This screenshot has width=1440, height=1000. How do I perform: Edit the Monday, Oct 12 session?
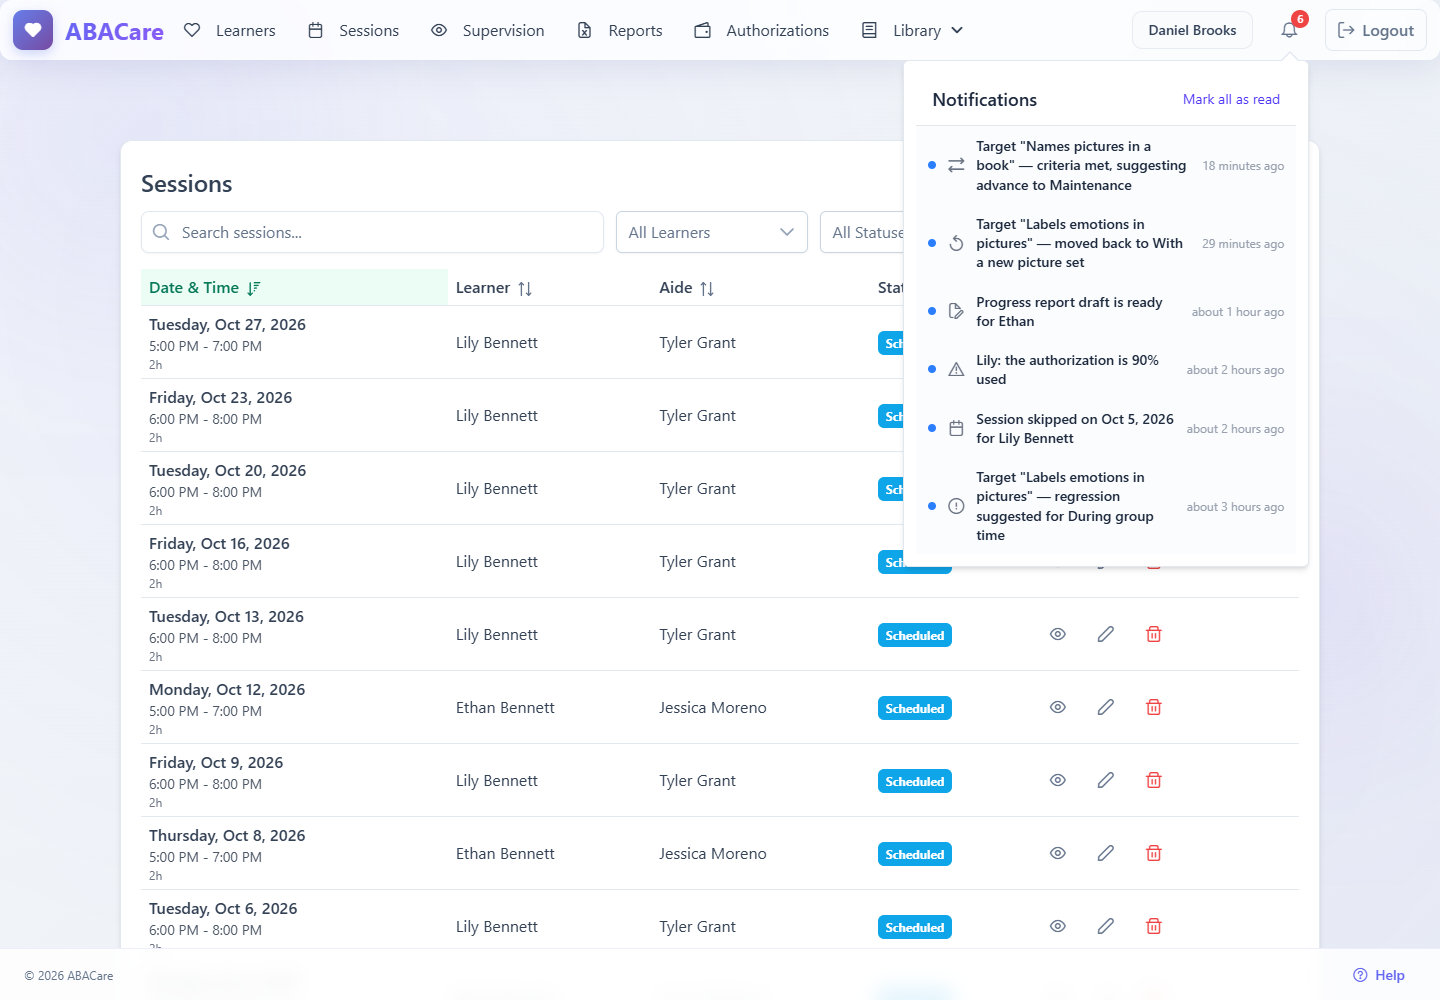[1106, 707]
